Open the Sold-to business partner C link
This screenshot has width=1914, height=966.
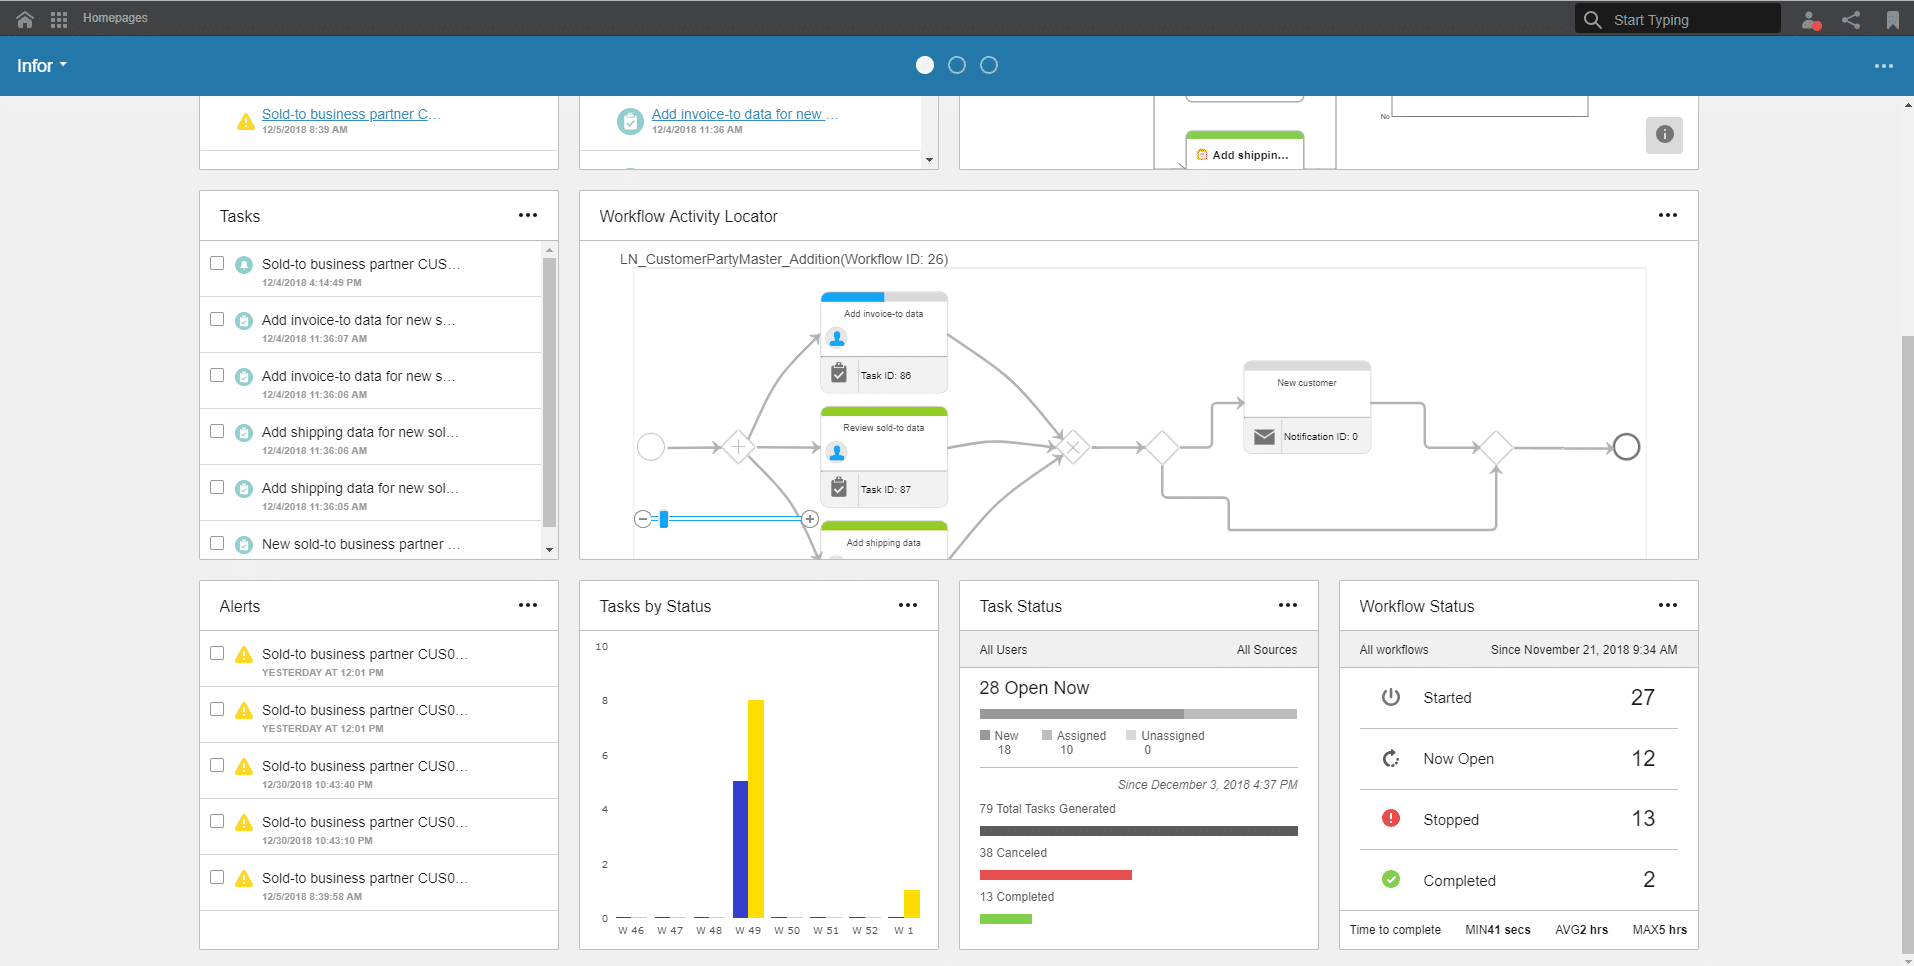pos(349,113)
